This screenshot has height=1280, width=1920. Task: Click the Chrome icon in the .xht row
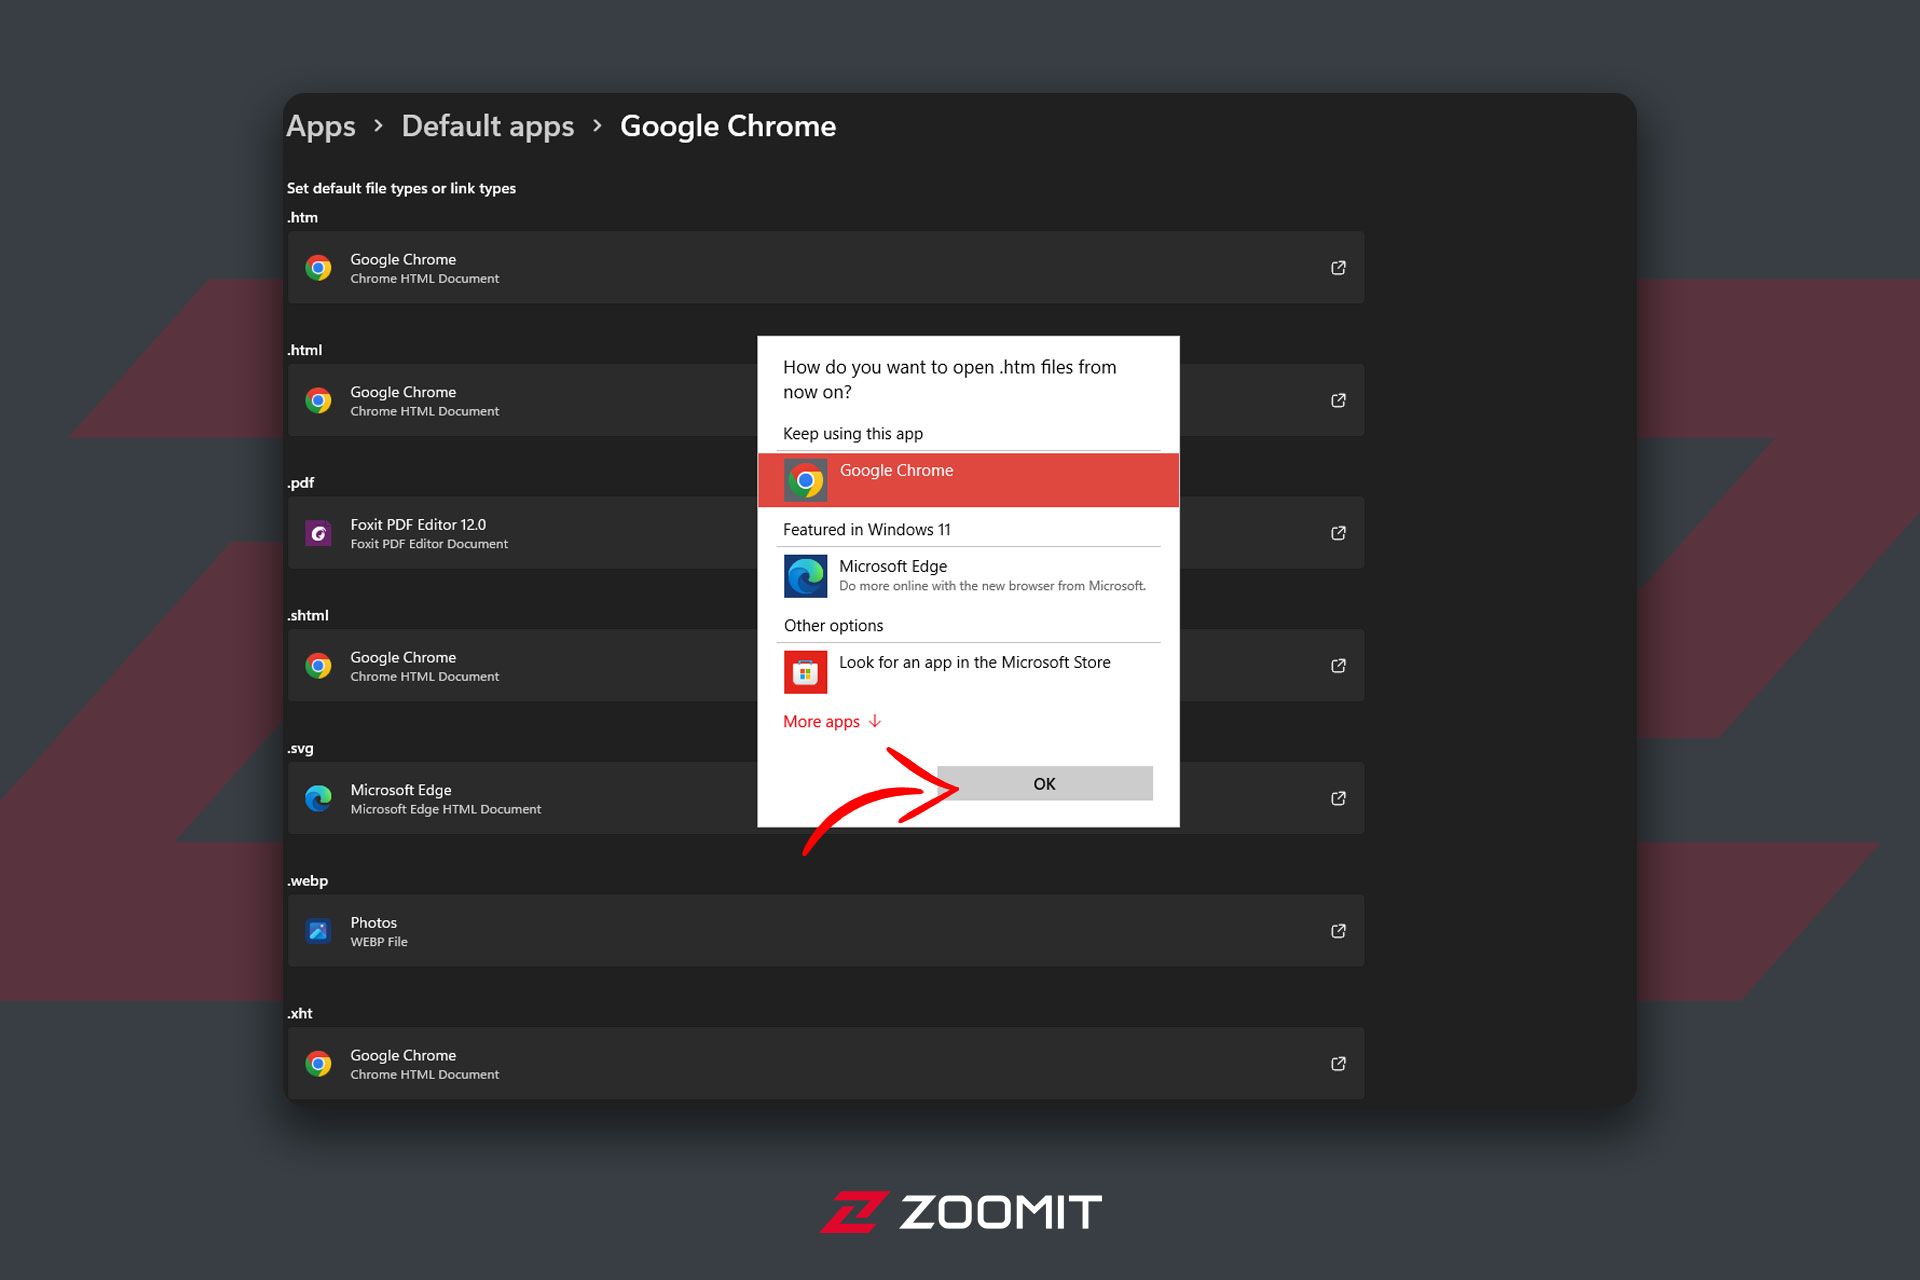pos(318,1064)
